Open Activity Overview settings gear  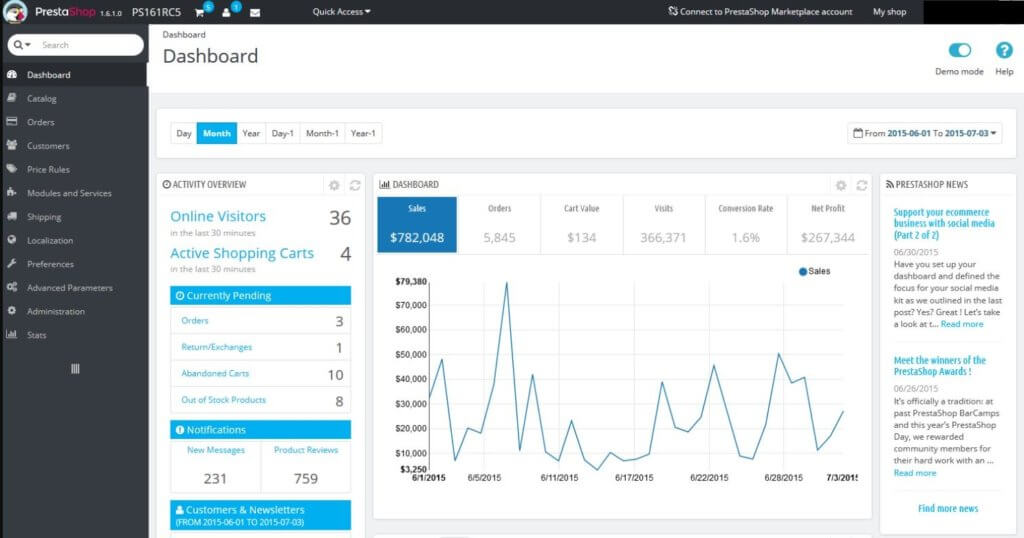click(334, 185)
